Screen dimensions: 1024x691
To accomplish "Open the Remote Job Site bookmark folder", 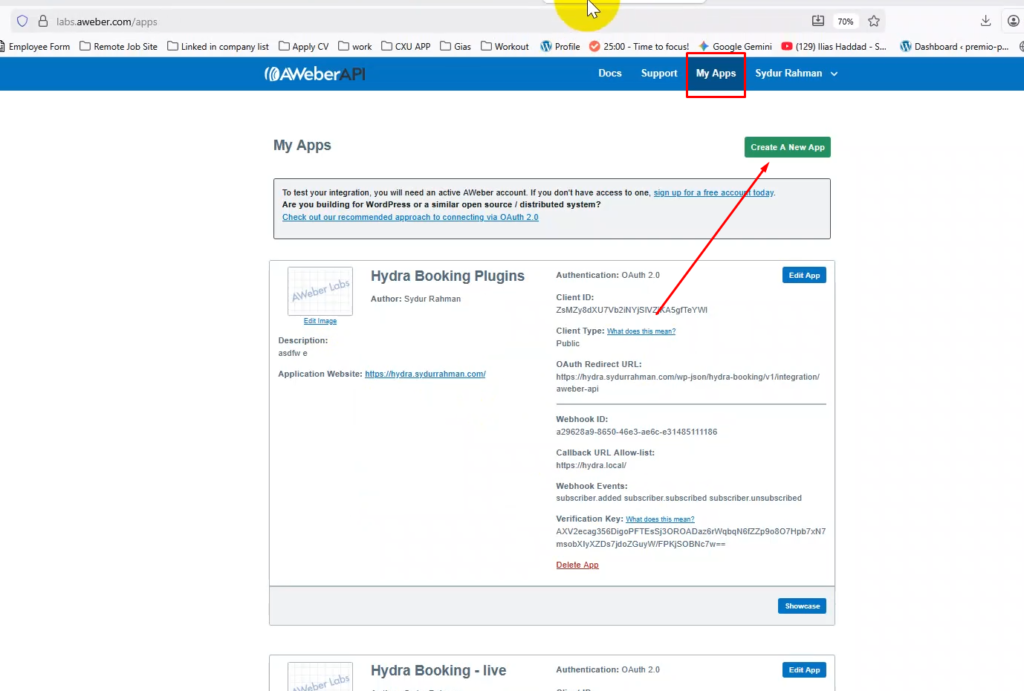I will point(118,46).
